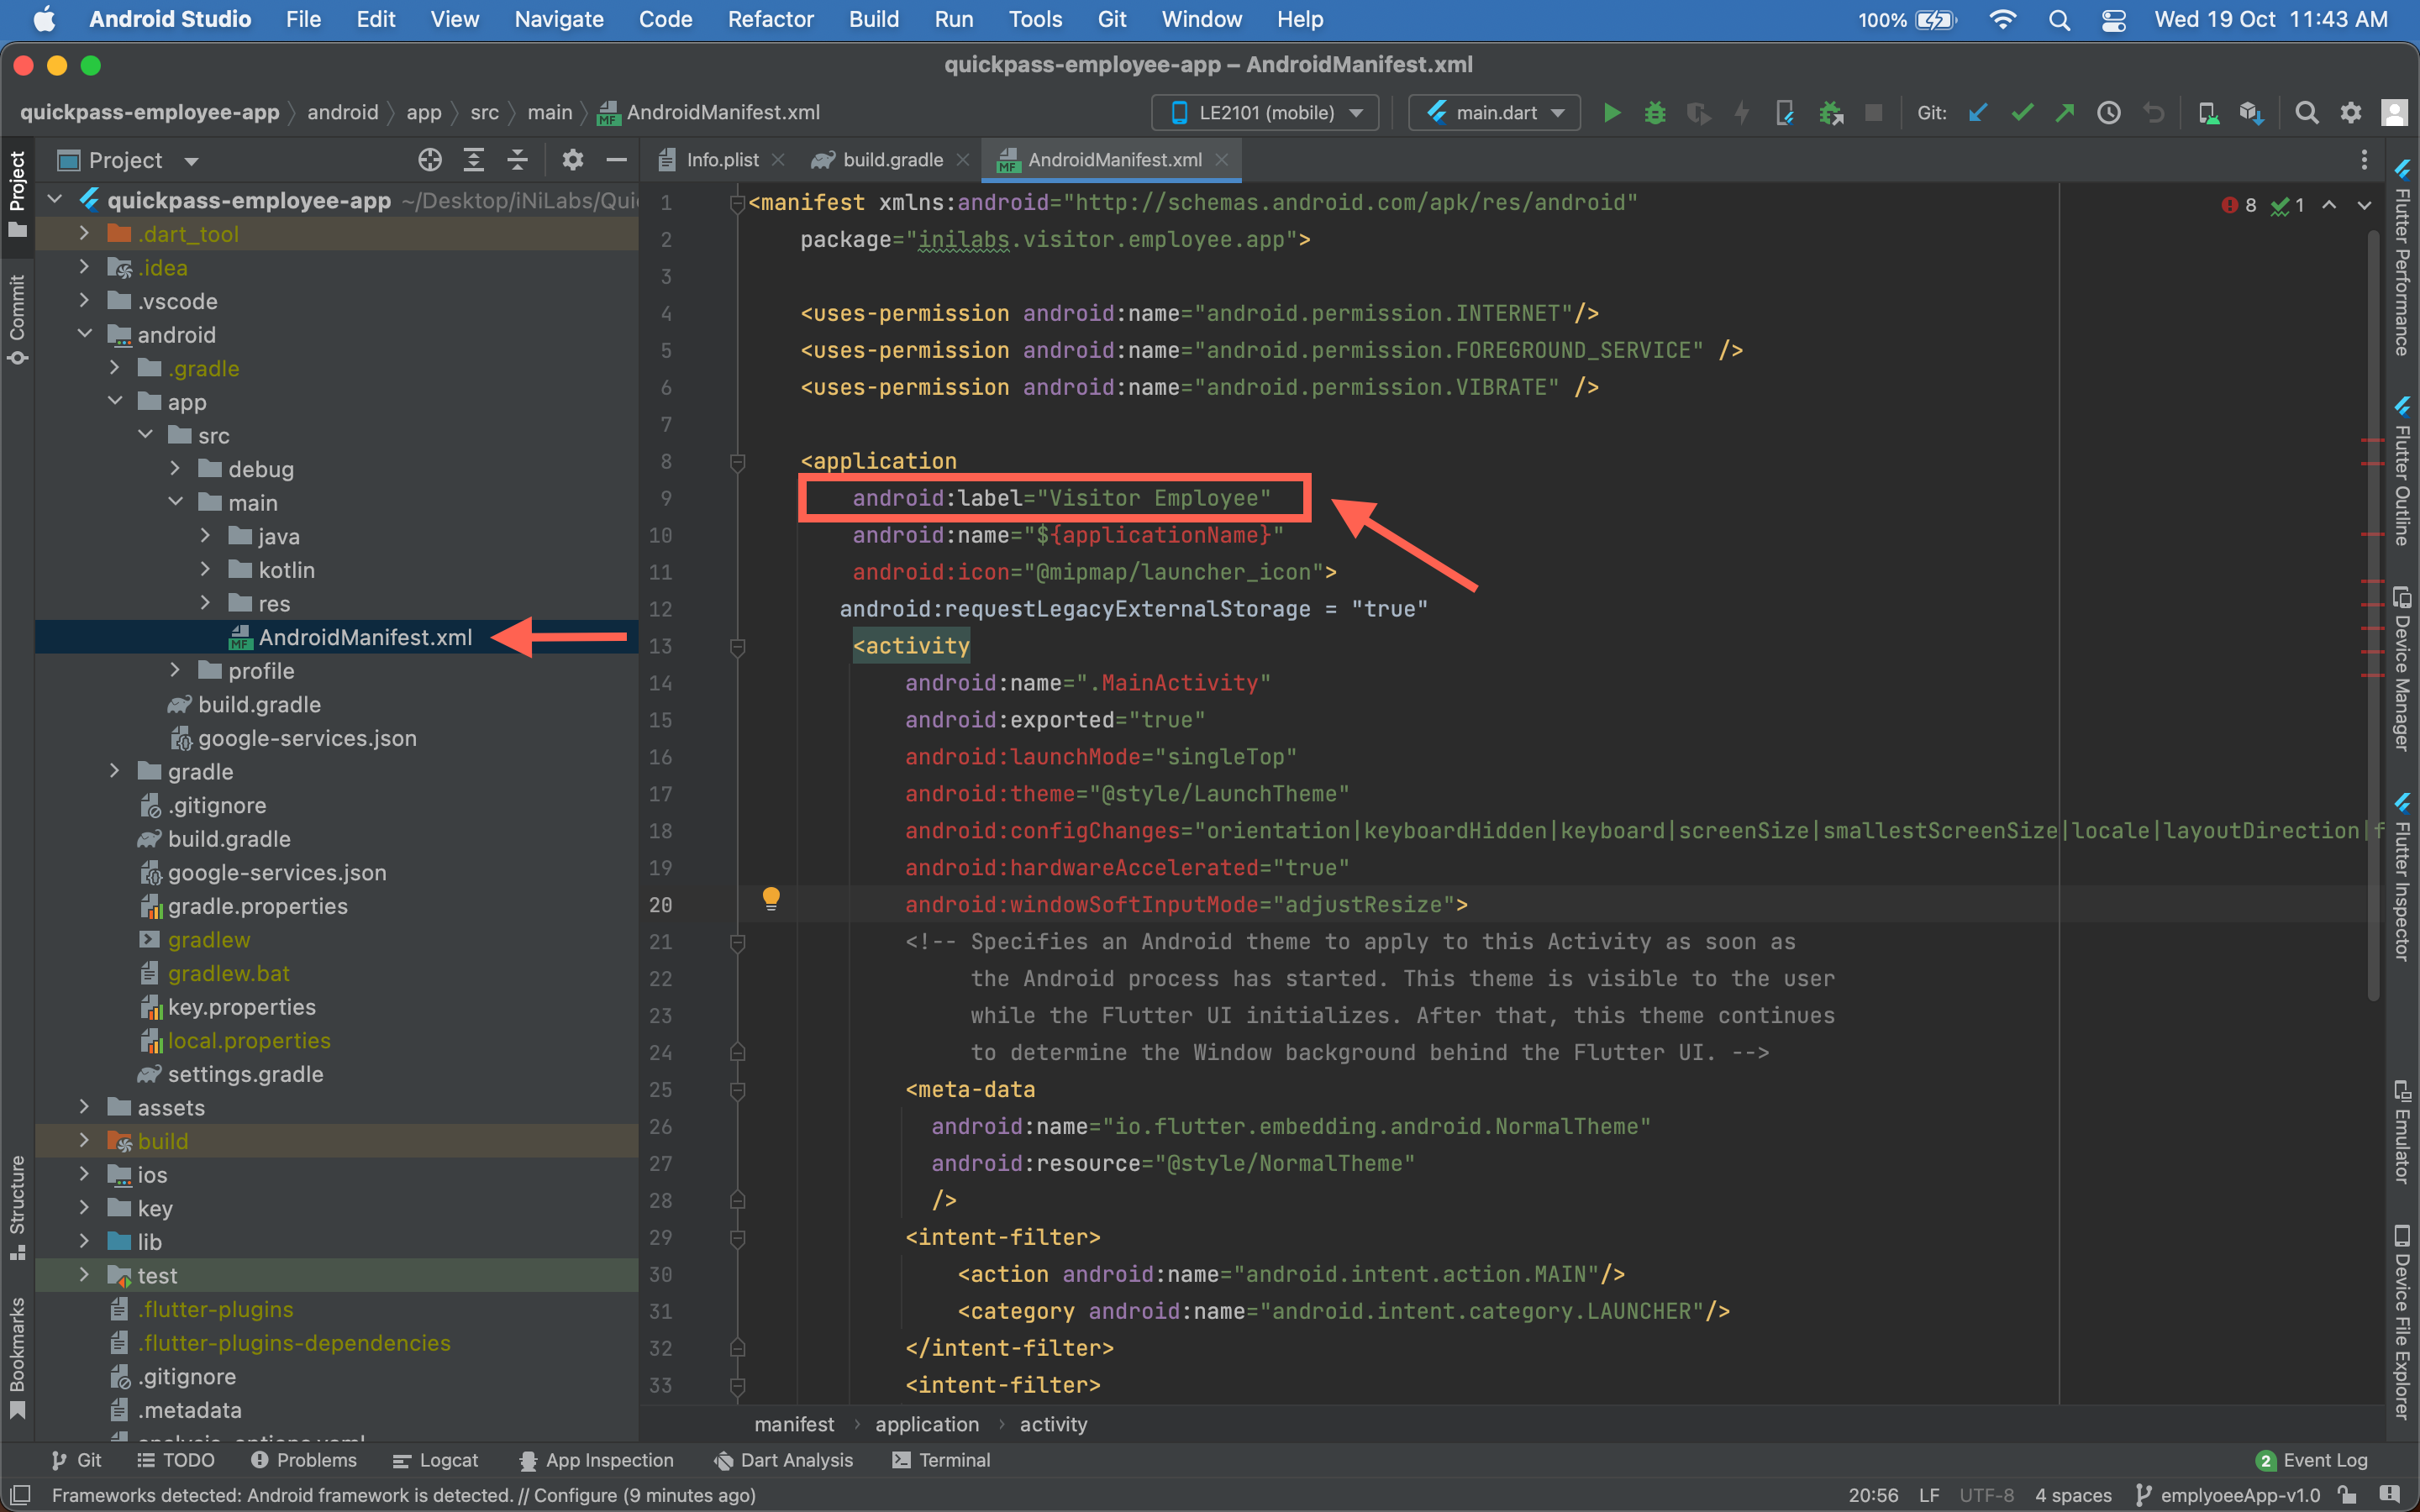Jump to the previous highlighted error
This screenshot has width=2420, height=1512.
pos(2329,205)
